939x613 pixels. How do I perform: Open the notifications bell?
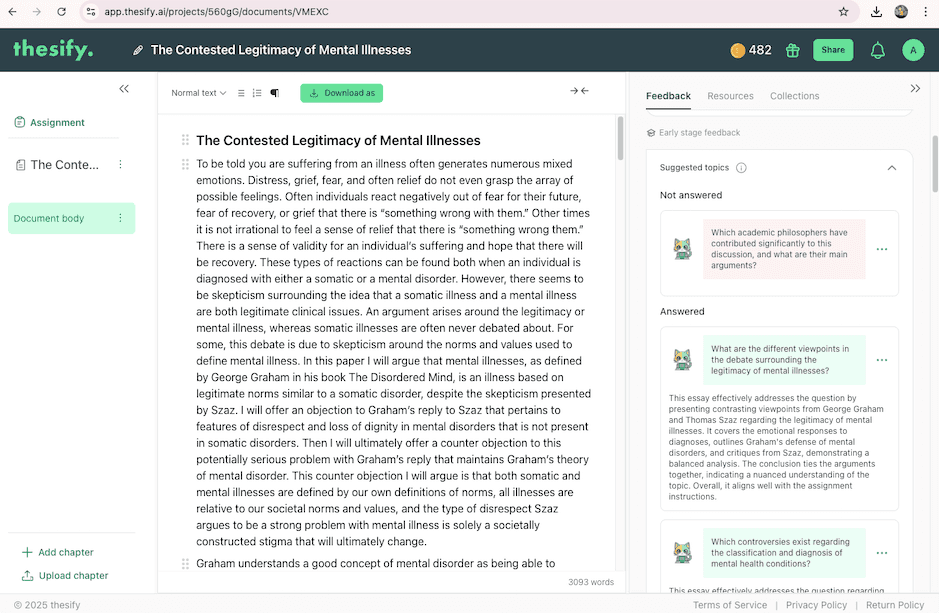coord(877,49)
